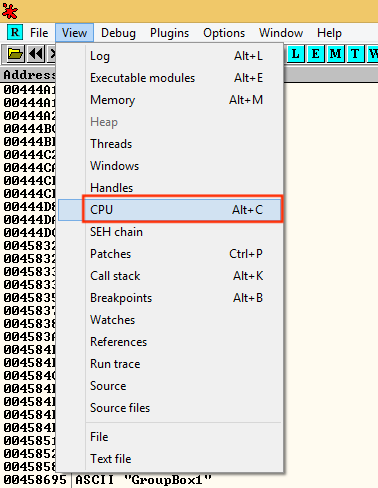Image resolution: width=378 pixels, height=488 pixels.
Task: Select SEH chain menu entry
Action: (x=170, y=232)
